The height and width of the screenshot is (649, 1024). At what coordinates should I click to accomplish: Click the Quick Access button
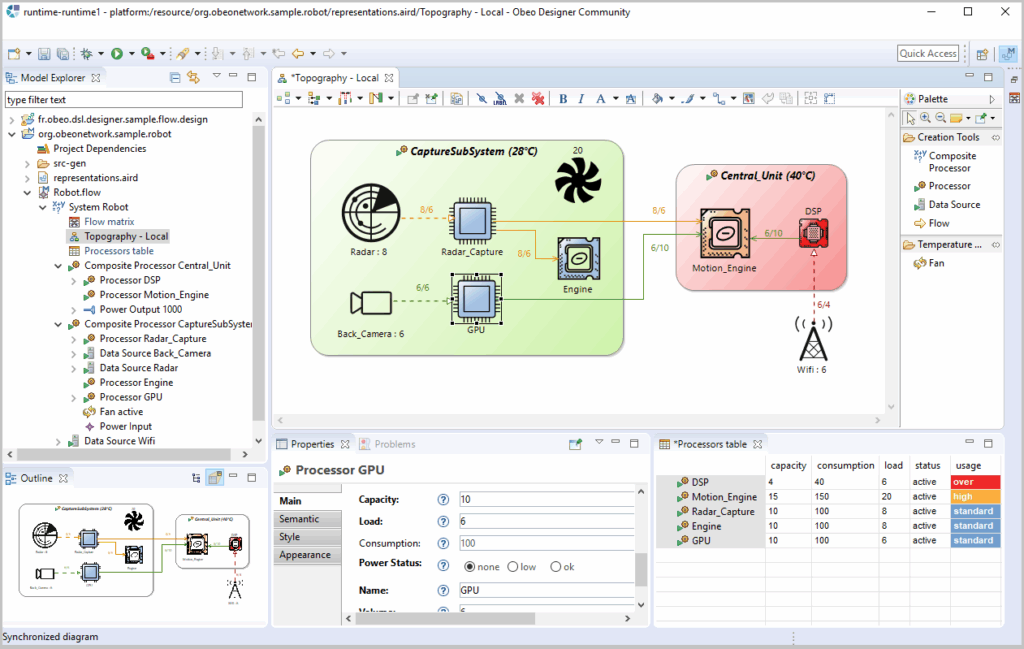point(927,54)
